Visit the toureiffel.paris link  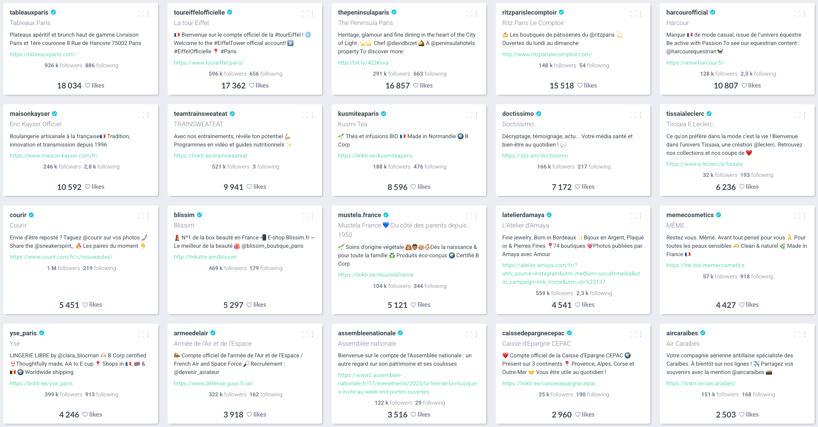(x=208, y=63)
